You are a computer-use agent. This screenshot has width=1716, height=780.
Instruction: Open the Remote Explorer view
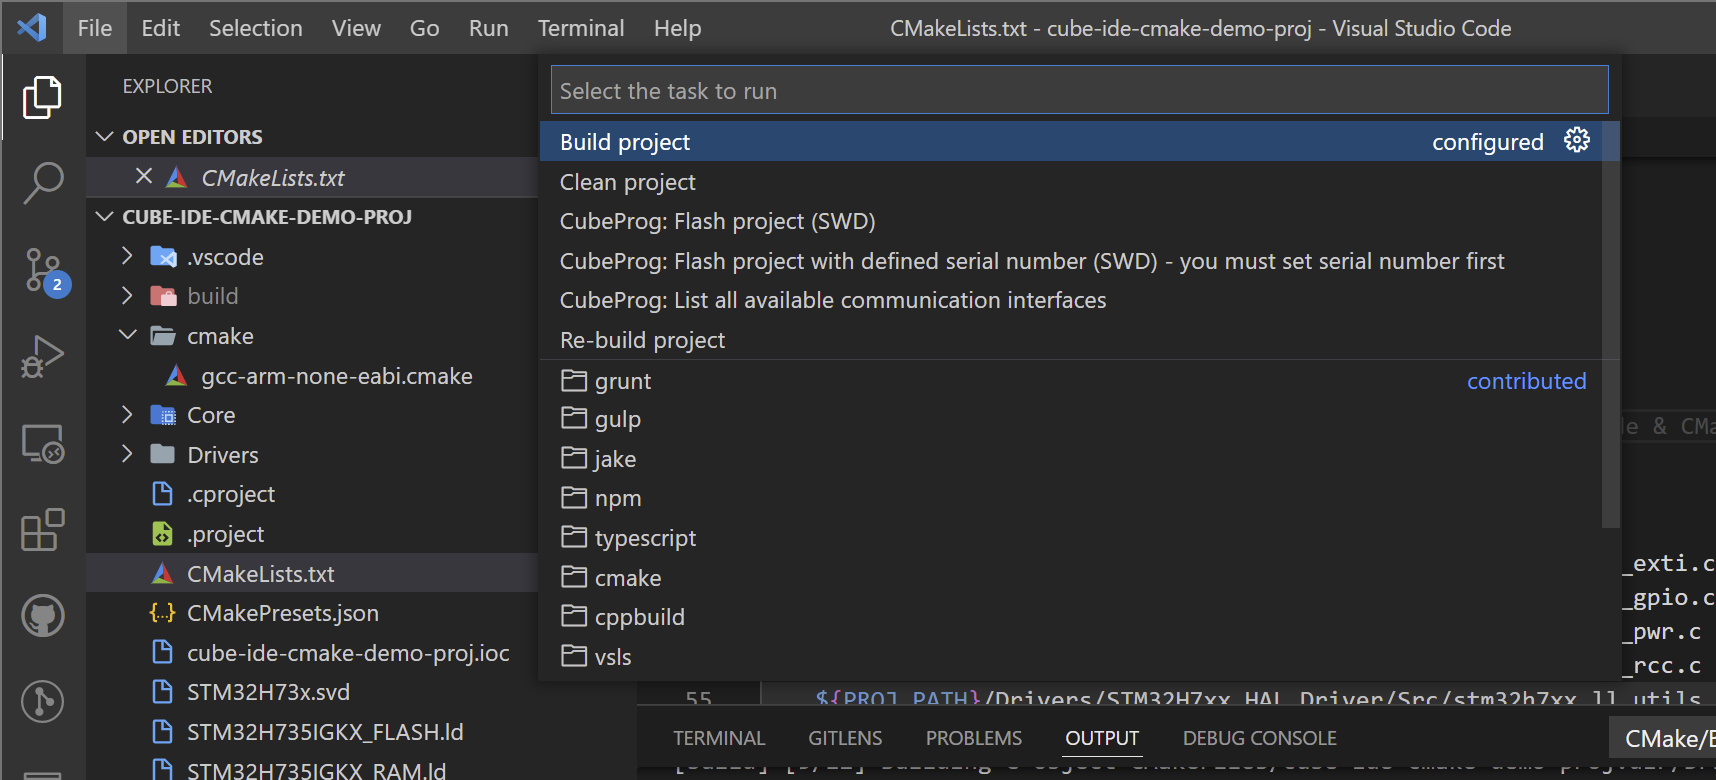(42, 443)
